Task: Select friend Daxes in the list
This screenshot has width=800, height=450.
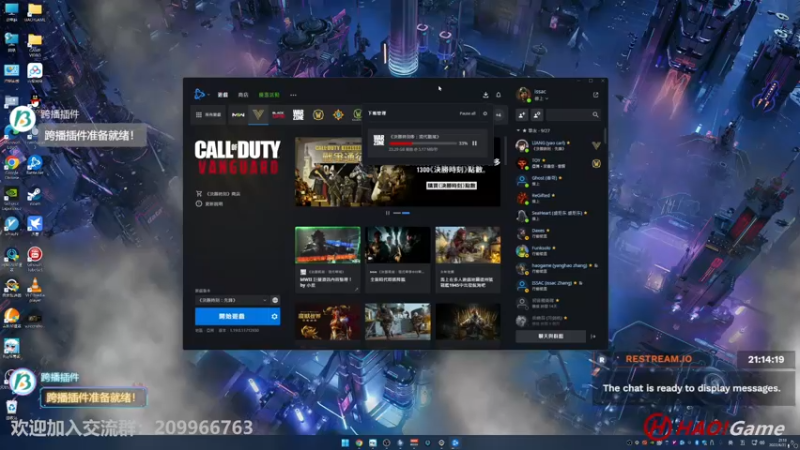Action: (x=558, y=233)
